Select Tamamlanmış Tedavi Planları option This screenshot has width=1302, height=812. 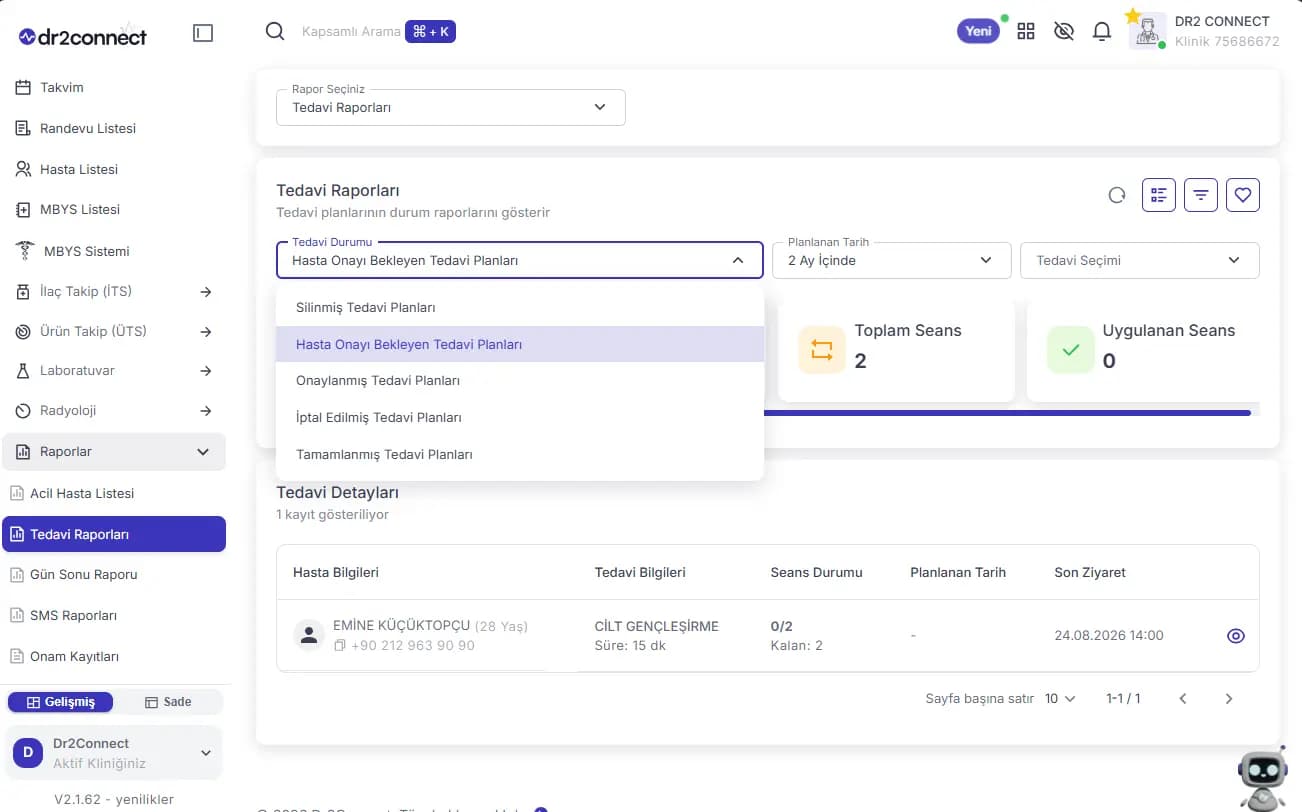click(x=520, y=455)
